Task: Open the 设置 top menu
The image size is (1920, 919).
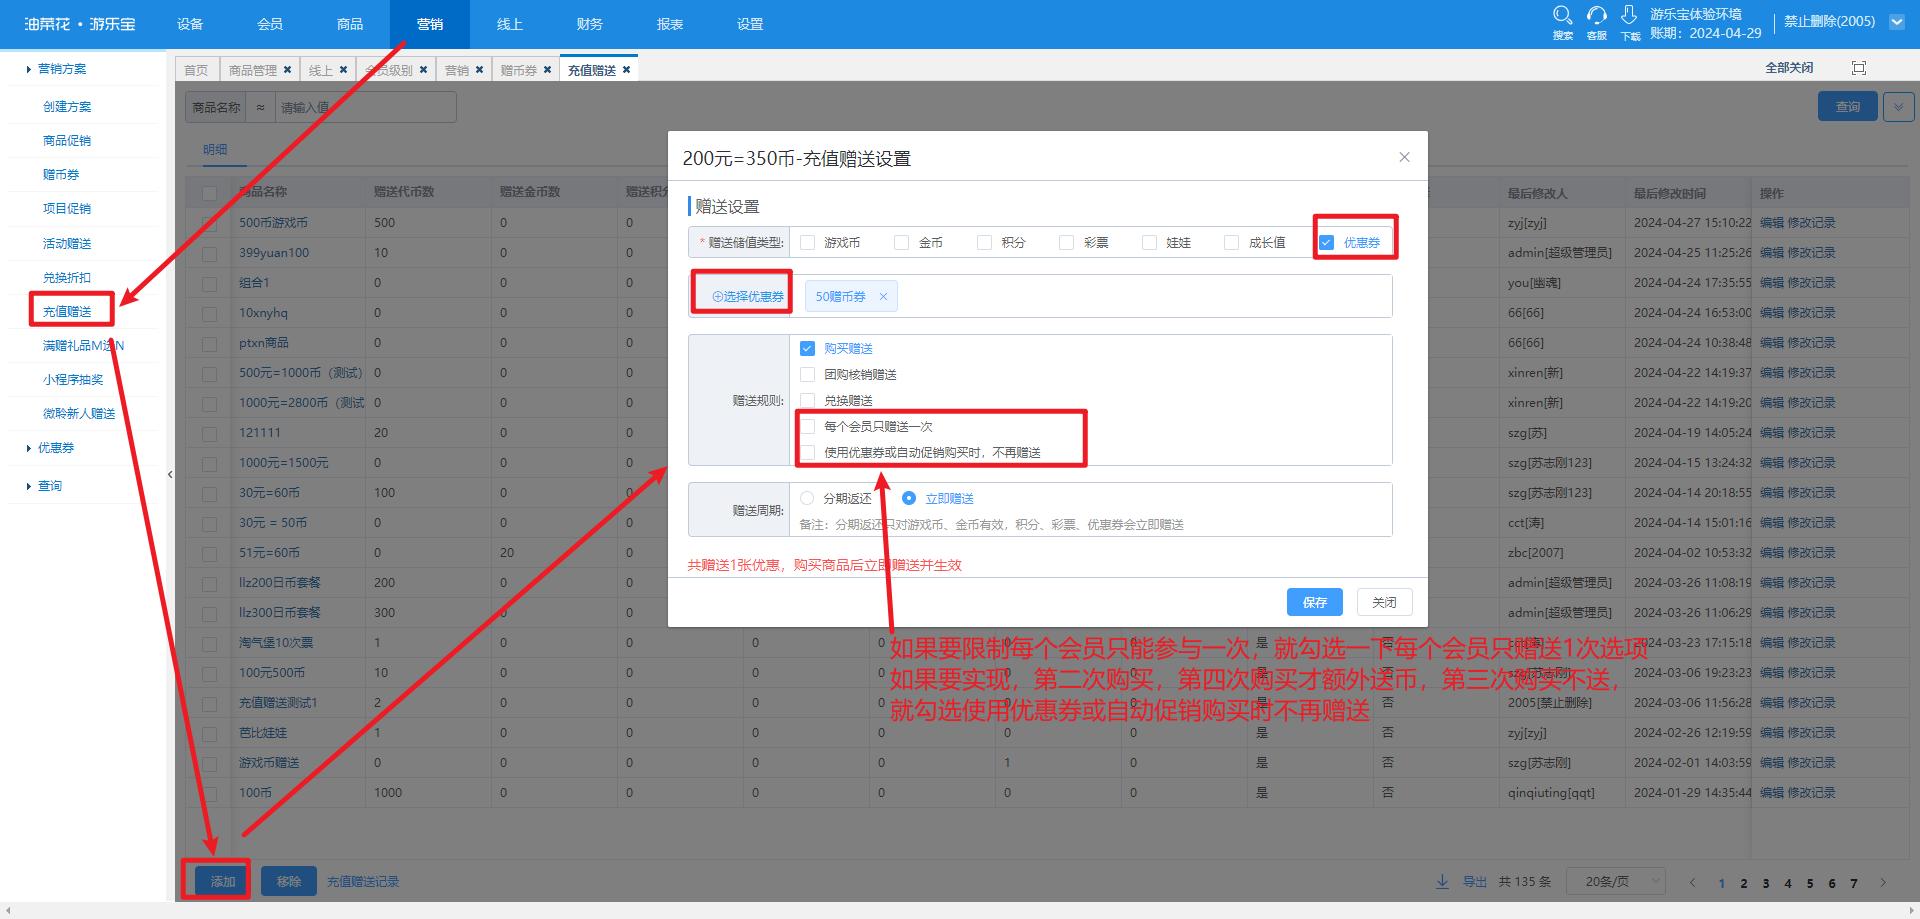Action: pyautogui.click(x=750, y=24)
